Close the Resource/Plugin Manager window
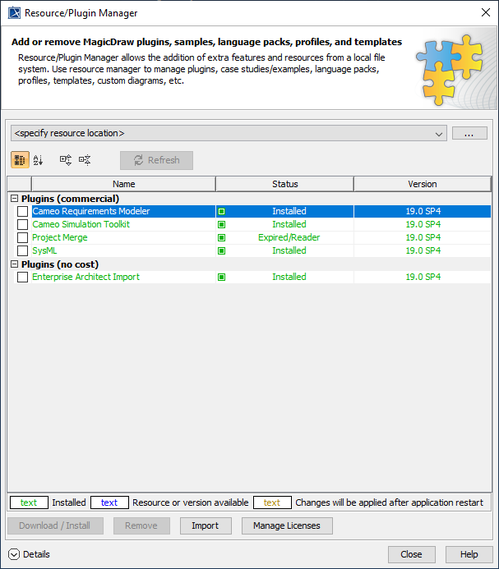499x569 pixels. (x=486, y=13)
